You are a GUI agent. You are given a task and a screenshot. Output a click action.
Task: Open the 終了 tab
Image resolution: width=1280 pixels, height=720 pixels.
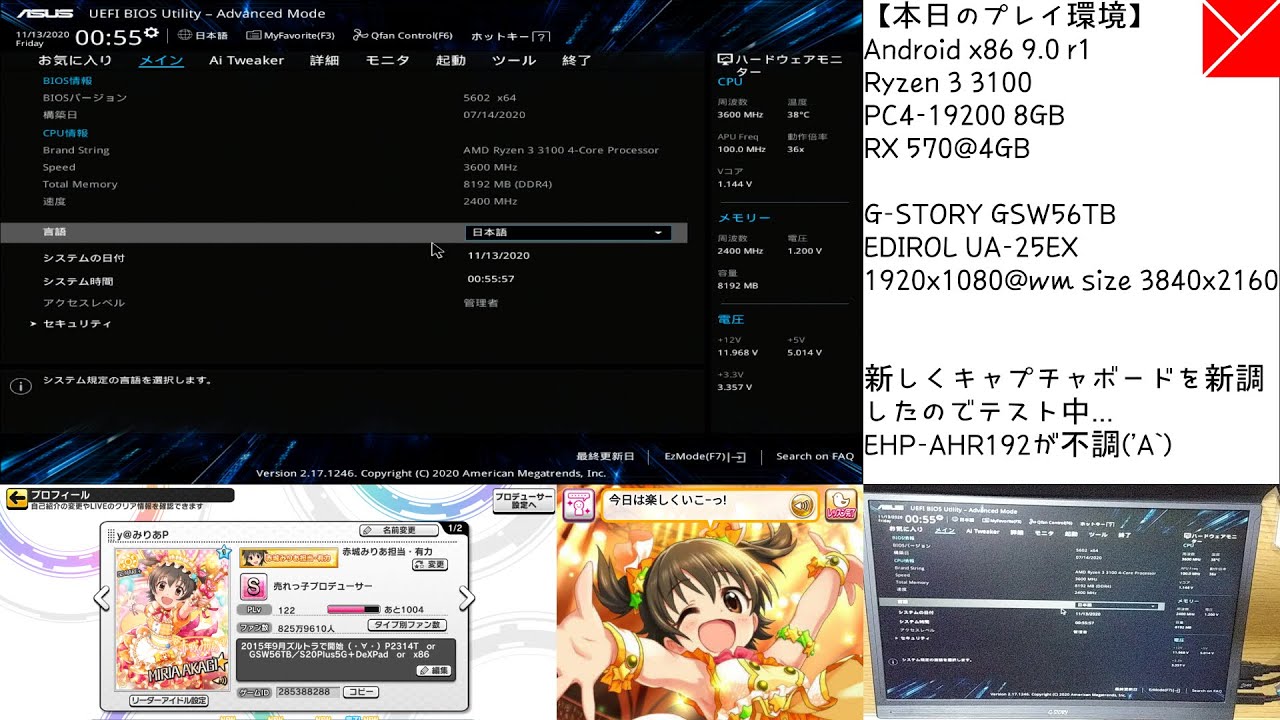(577, 60)
